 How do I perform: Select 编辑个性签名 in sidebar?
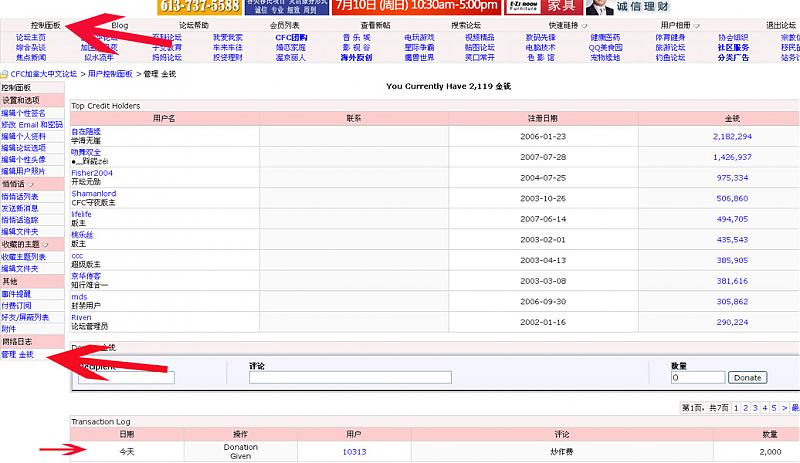[23, 113]
